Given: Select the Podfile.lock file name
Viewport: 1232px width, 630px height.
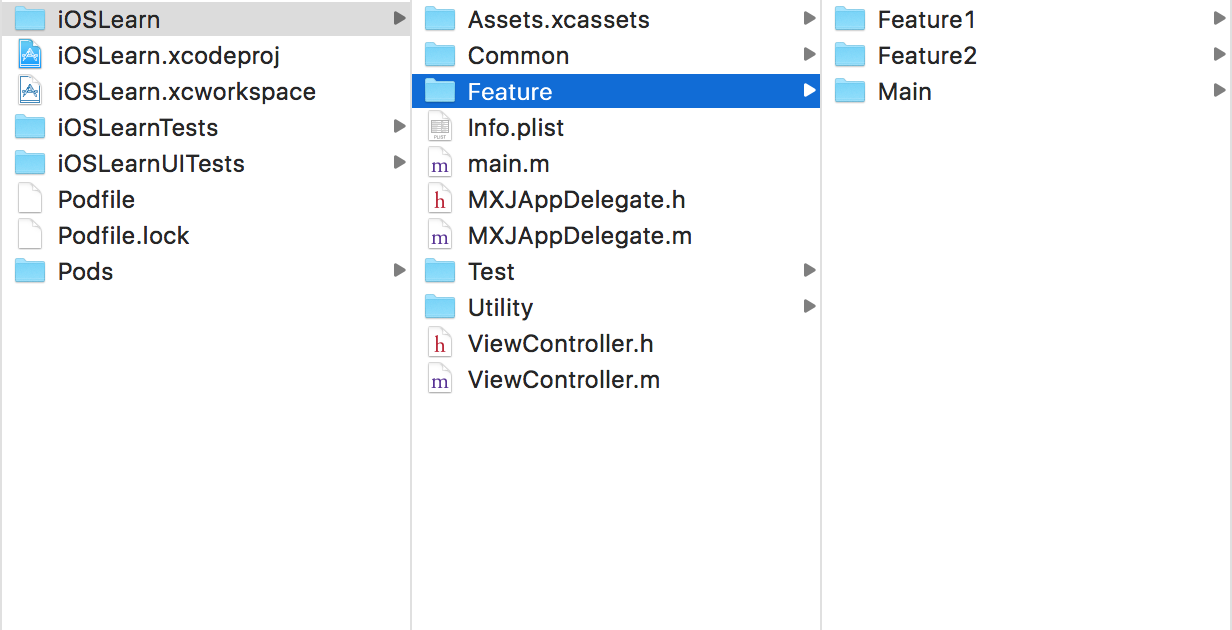Looking at the screenshot, I should pyautogui.click(x=123, y=236).
